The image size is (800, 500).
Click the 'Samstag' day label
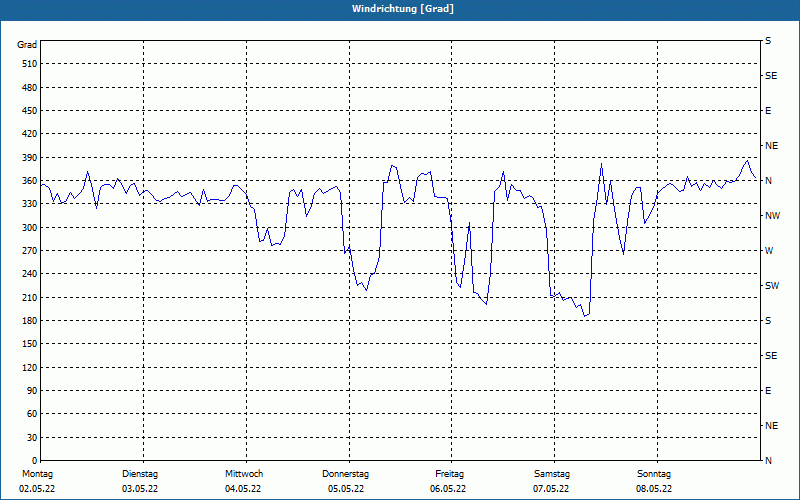pyautogui.click(x=552, y=474)
